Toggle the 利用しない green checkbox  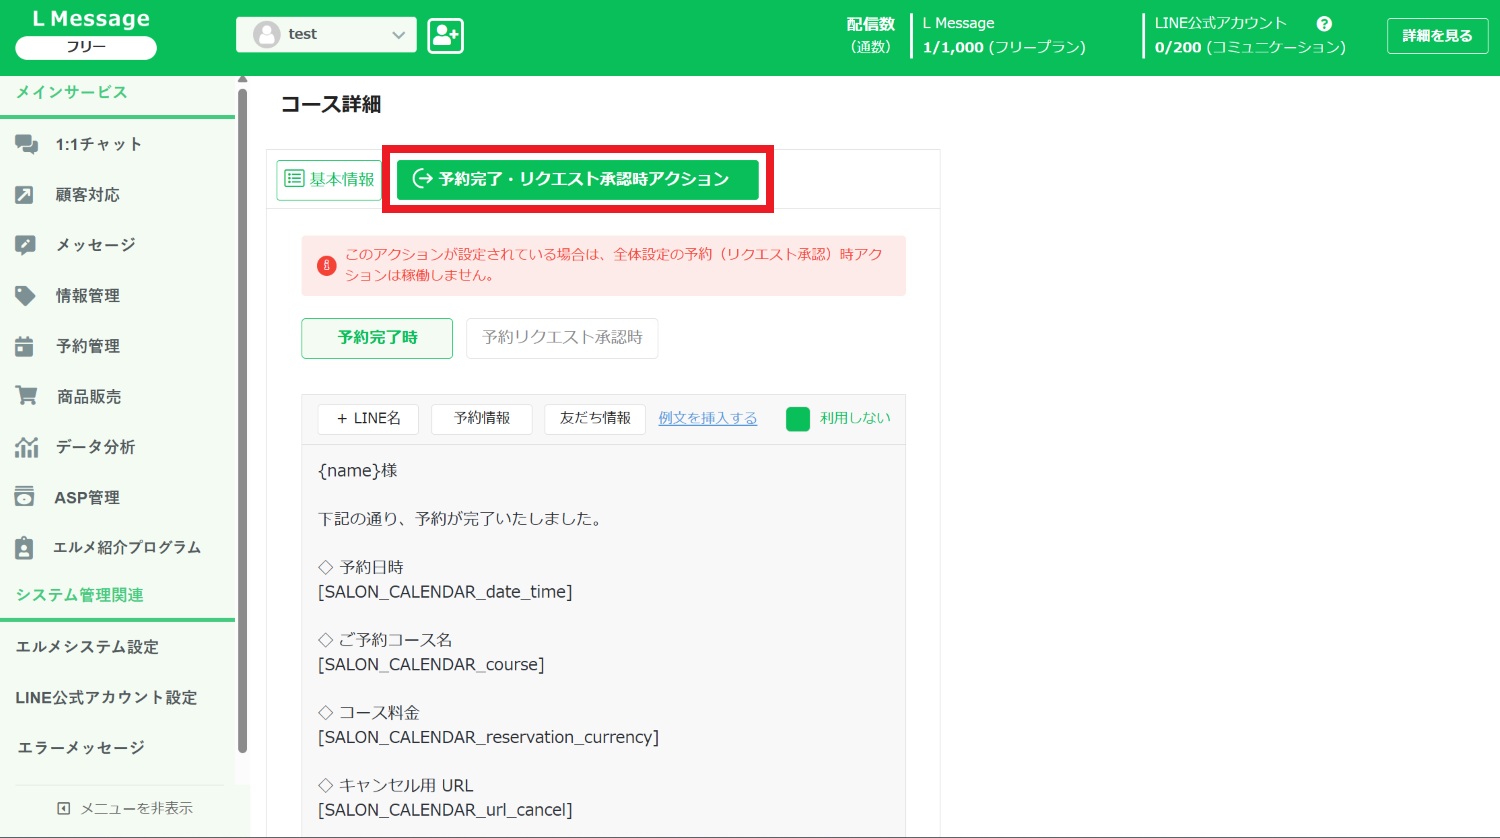click(x=797, y=419)
